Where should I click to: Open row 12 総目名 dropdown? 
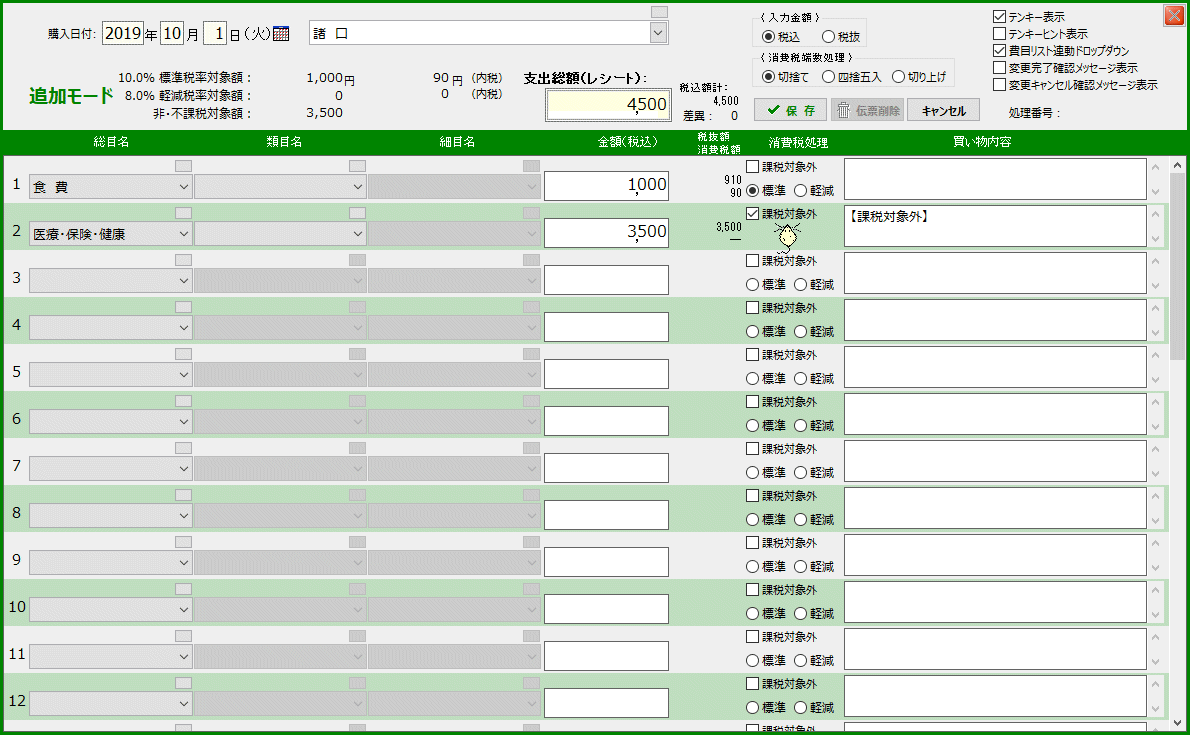pyautogui.click(x=110, y=704)
